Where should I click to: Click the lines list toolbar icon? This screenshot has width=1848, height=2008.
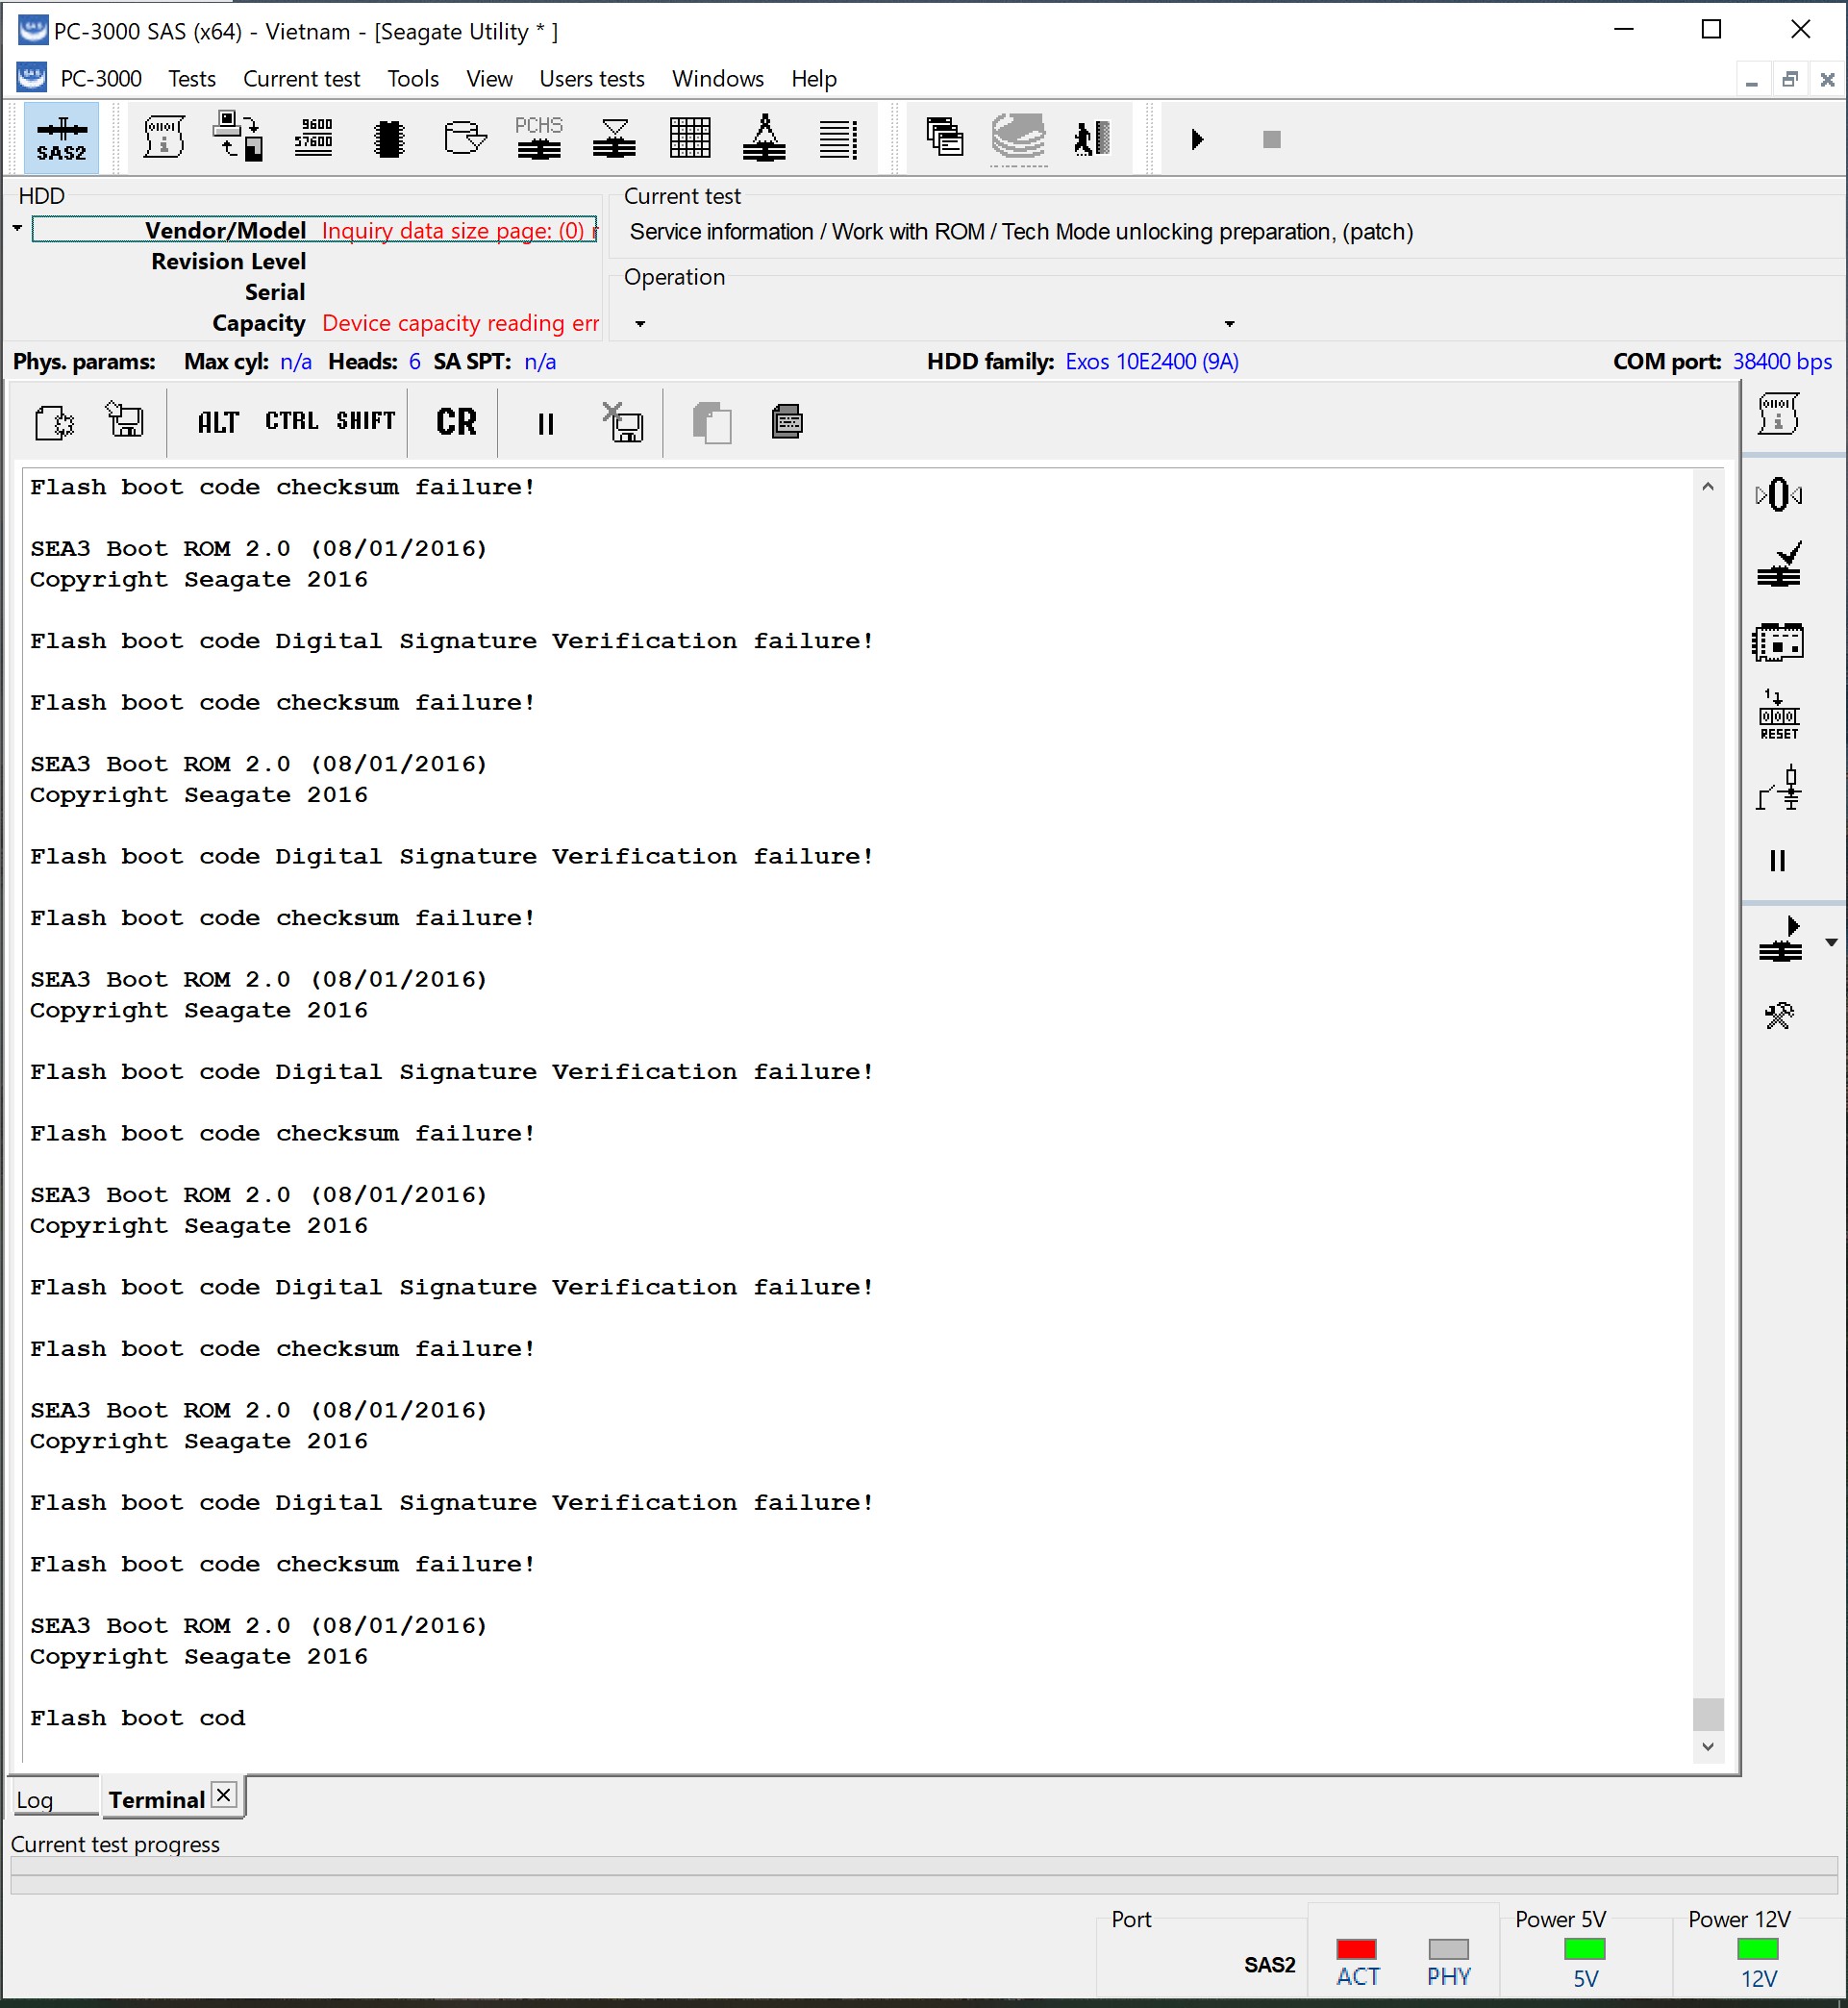pyautogui.click(x=838, y=138)
